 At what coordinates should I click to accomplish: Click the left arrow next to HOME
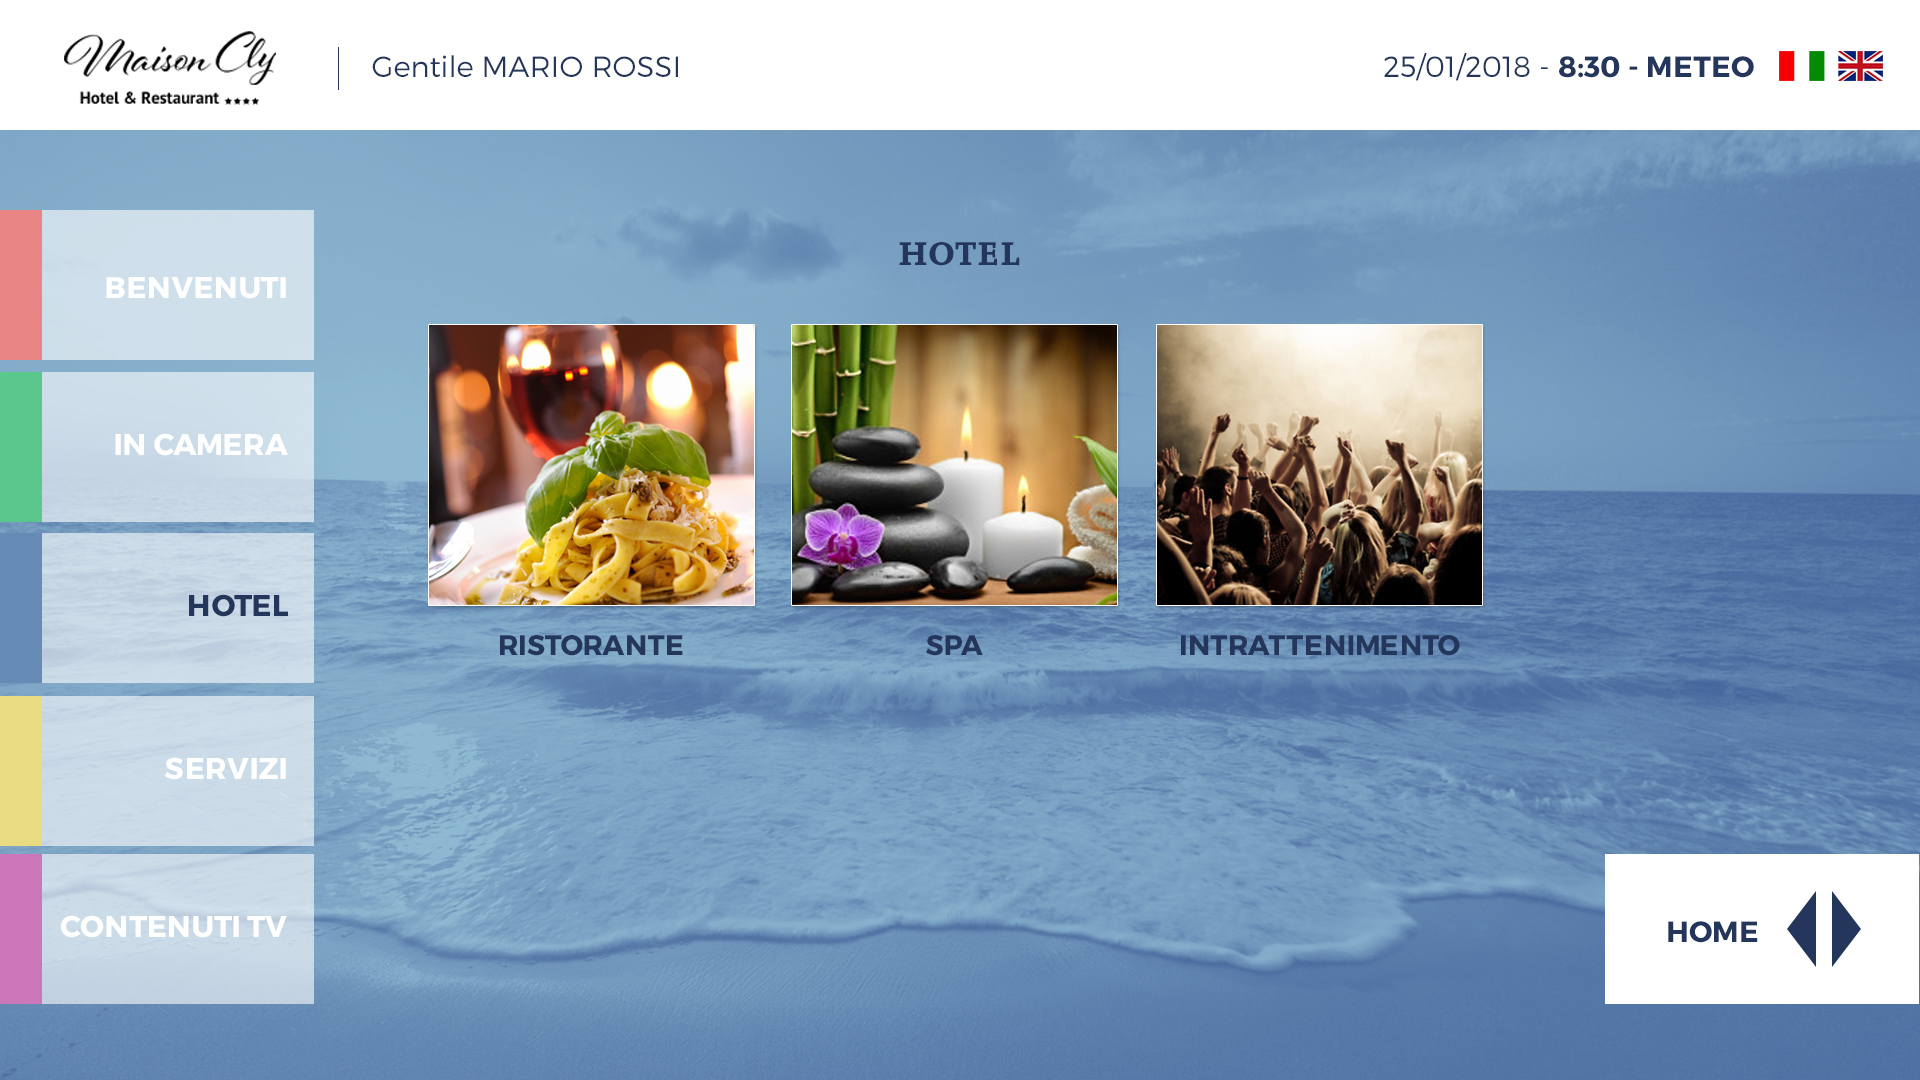point(1801,929)
